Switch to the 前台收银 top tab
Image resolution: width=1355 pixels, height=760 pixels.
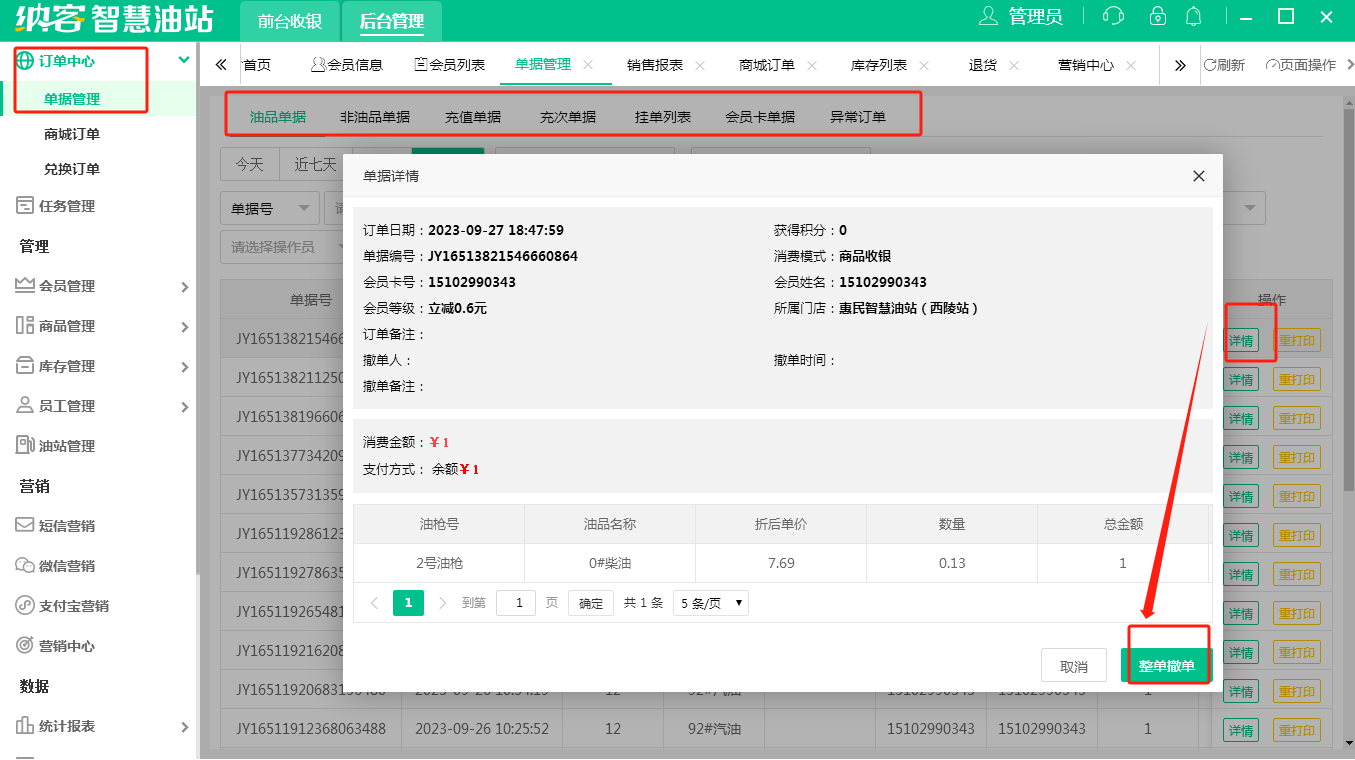[289, 21]
